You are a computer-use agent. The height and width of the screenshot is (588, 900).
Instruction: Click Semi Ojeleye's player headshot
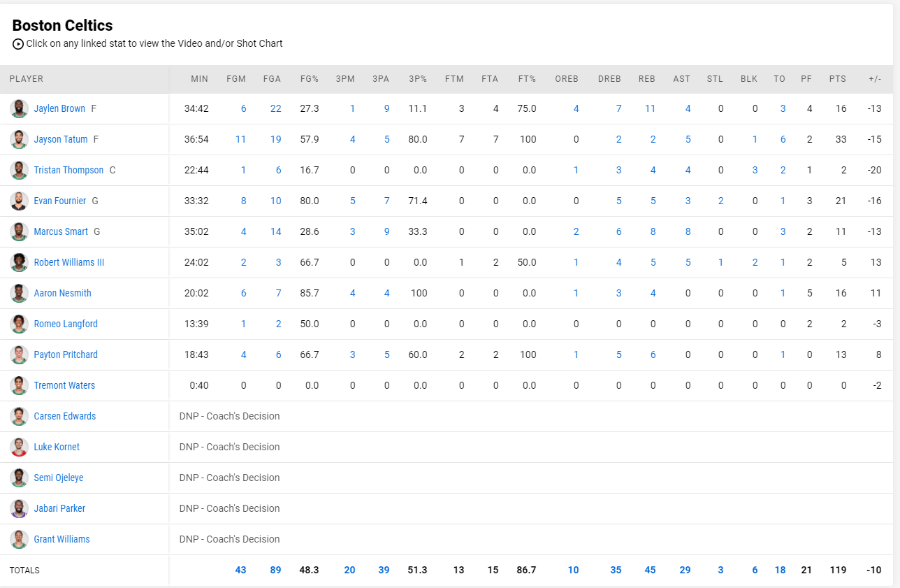[19, 478]
